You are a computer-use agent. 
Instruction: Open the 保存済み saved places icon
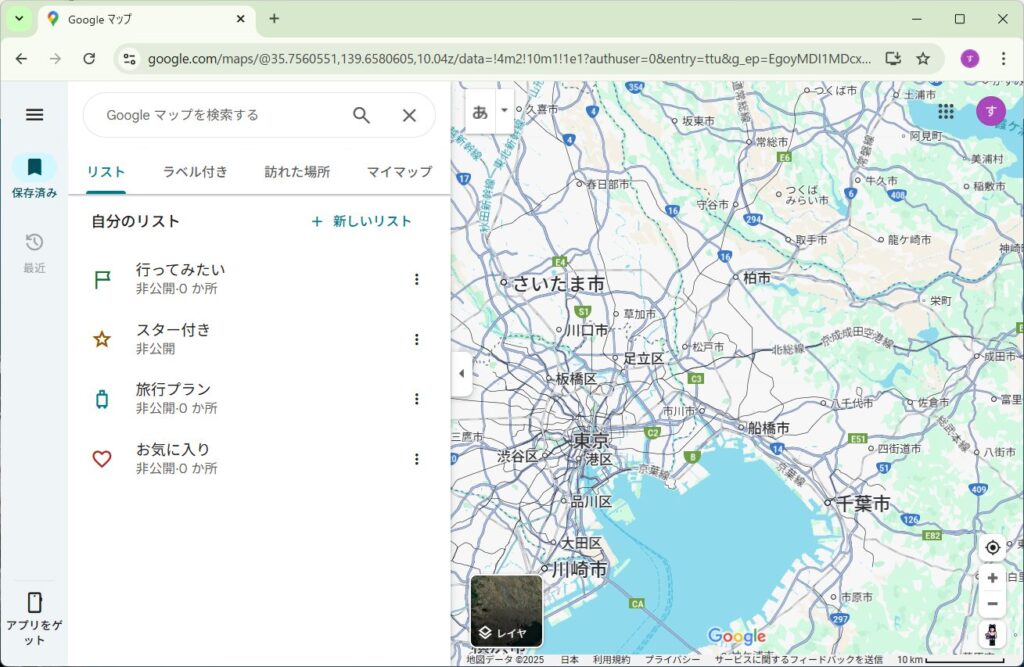point(34,167)
